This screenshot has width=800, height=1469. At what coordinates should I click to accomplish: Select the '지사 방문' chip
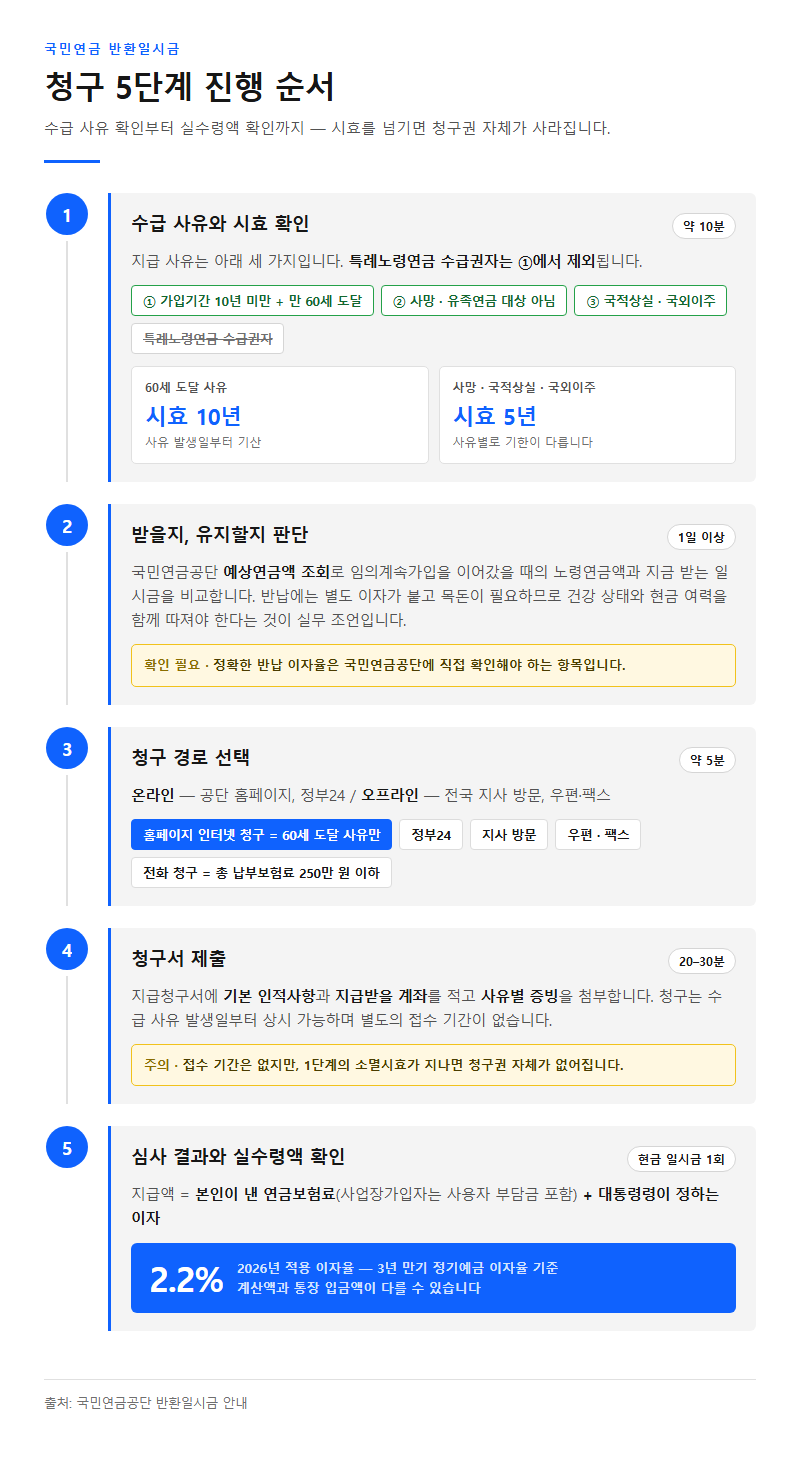[x=509, y=835]
